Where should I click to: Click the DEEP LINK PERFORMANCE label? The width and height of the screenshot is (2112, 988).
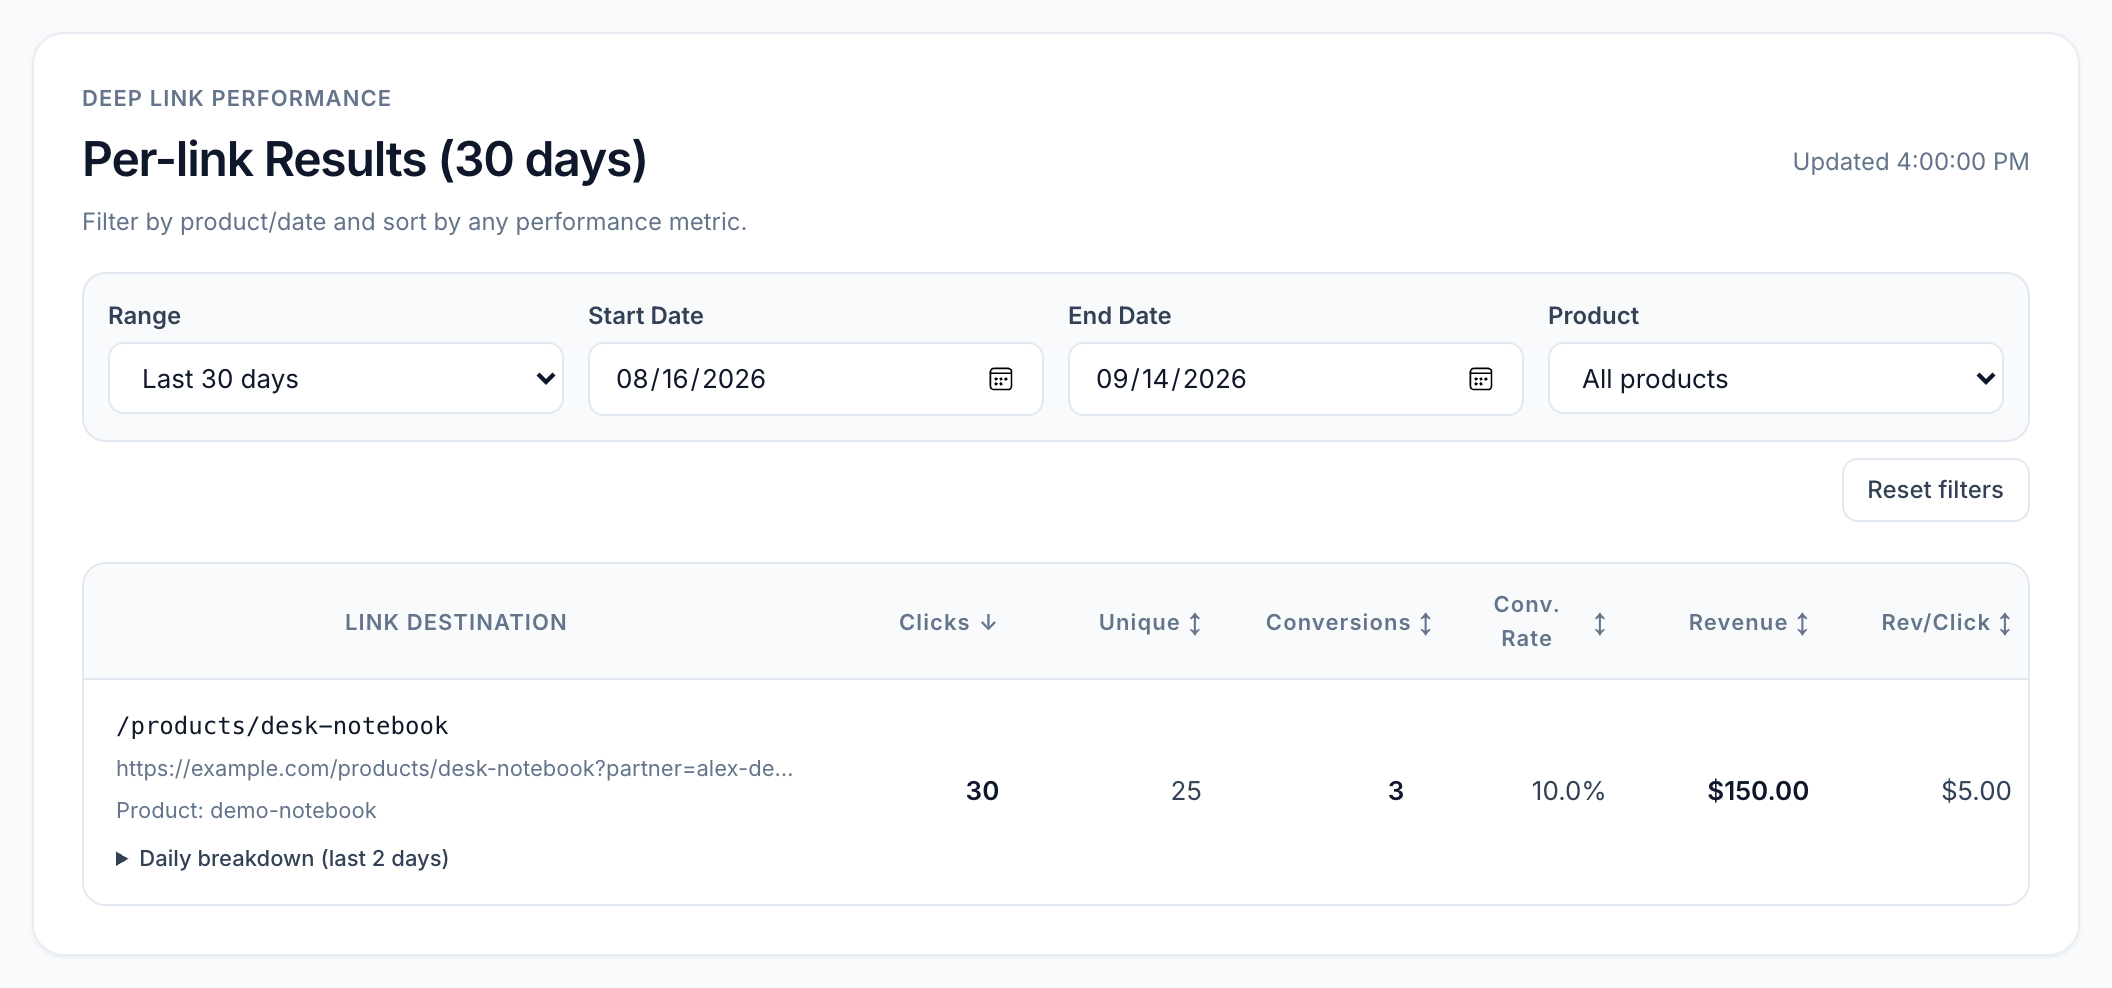pyautogui.click(x=237, y=98)
